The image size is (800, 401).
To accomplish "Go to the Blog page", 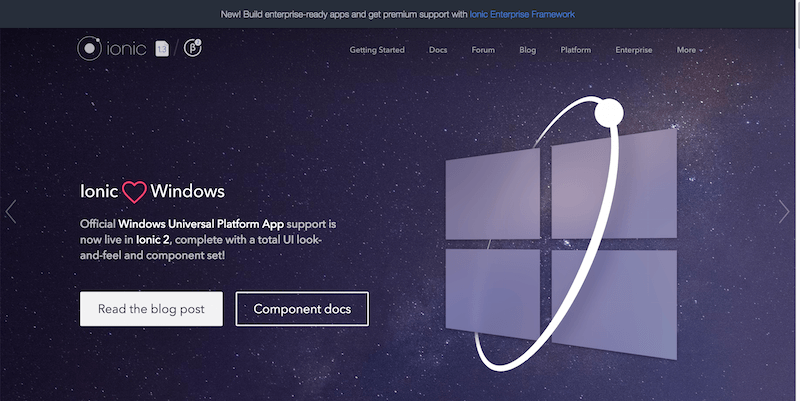I will point(528,50).
